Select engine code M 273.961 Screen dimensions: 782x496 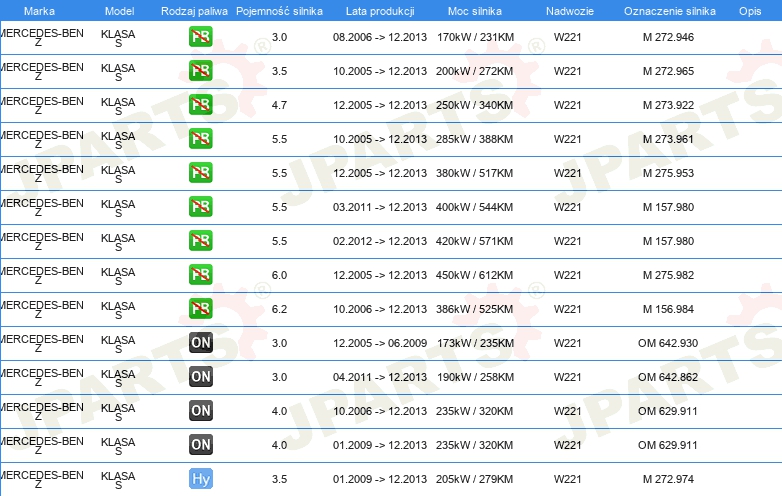coord(668,139)
